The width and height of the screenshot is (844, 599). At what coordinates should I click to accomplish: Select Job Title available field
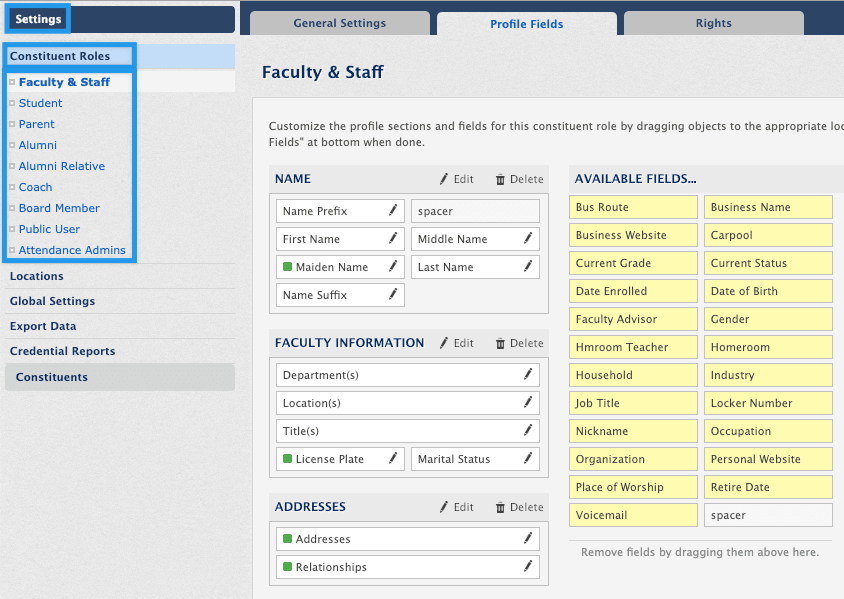click(x=633, y=403)
